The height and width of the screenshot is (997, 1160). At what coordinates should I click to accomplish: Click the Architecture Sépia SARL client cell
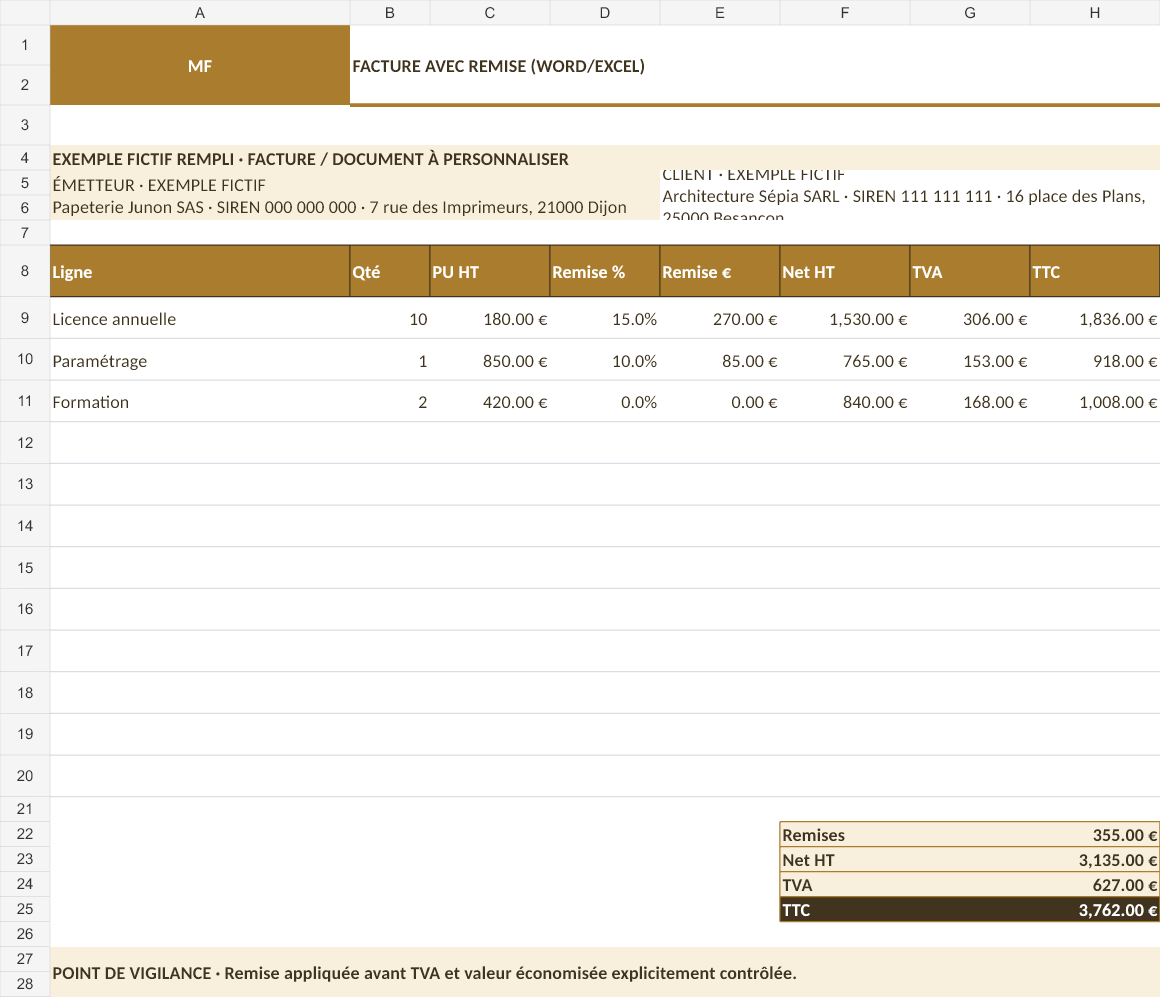[x=910, y=196]
